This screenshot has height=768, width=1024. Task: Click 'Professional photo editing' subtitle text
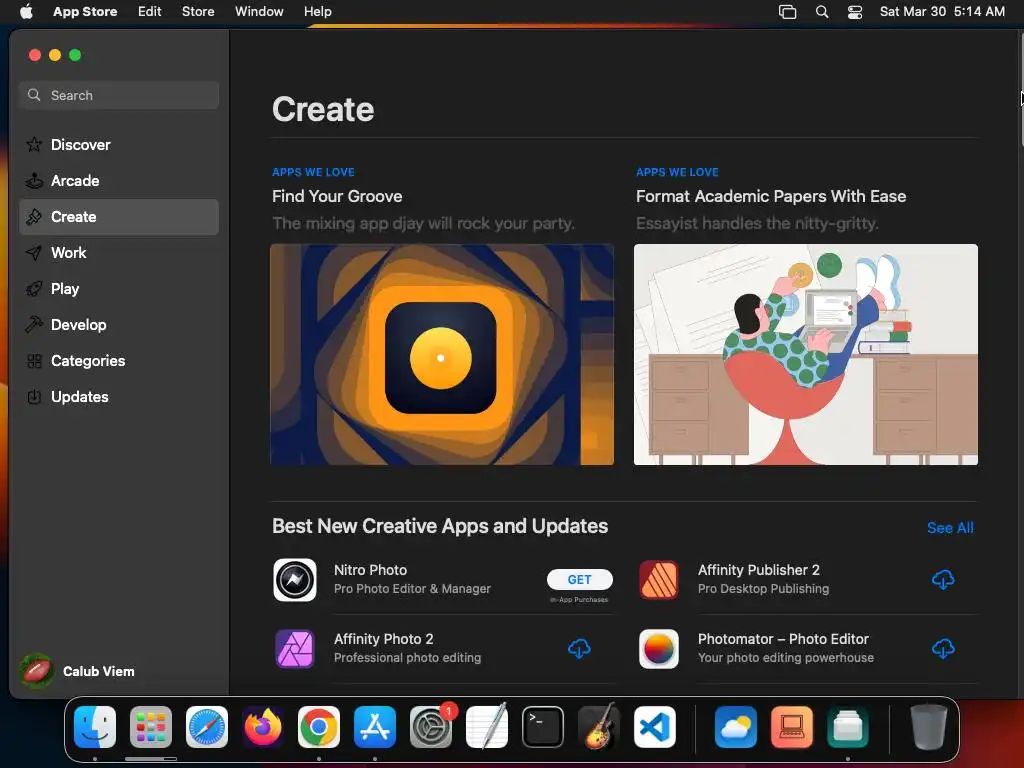coord(408,658)
